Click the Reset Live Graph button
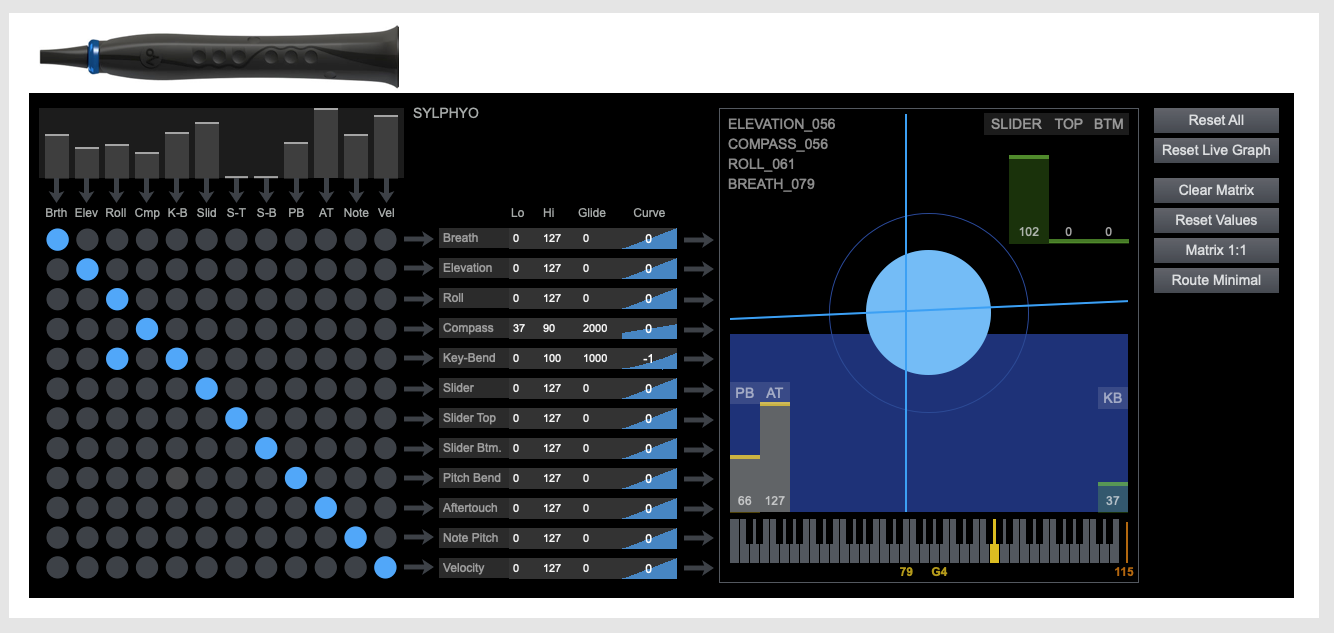Image resolution: width=1334 pixels, height=633 pixels. [1216, 150]
